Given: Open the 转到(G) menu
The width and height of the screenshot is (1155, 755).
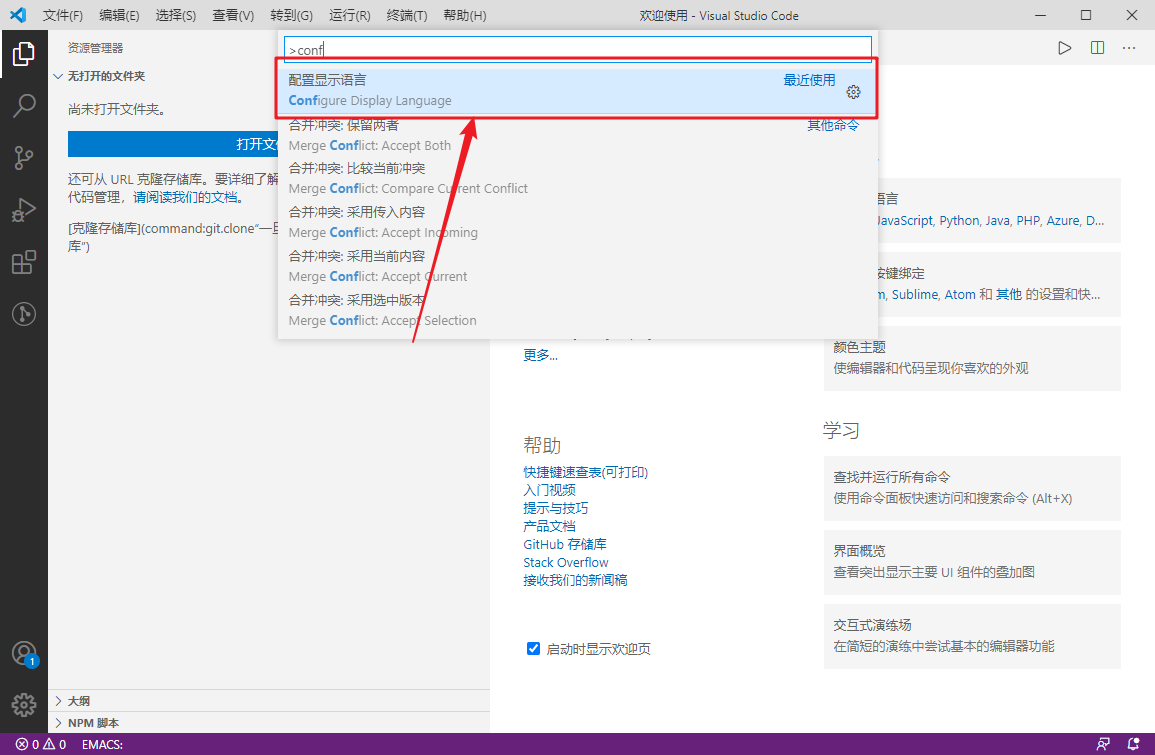Looking at the screenshot, I should click(x=292, y=15).
